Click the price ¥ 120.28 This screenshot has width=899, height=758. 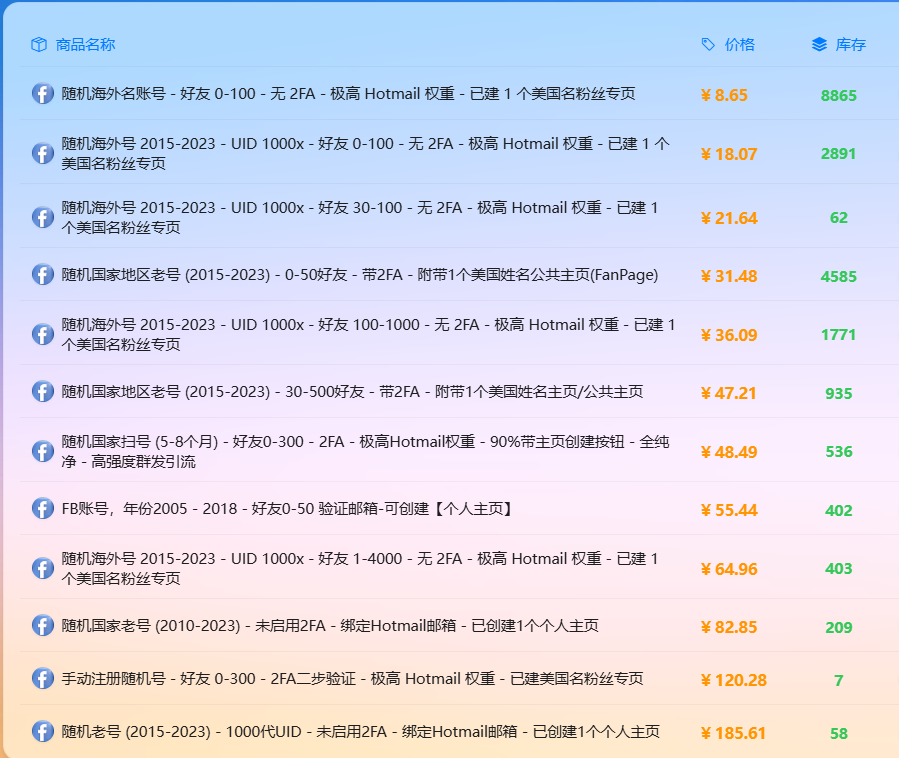(x=734, y=680)
